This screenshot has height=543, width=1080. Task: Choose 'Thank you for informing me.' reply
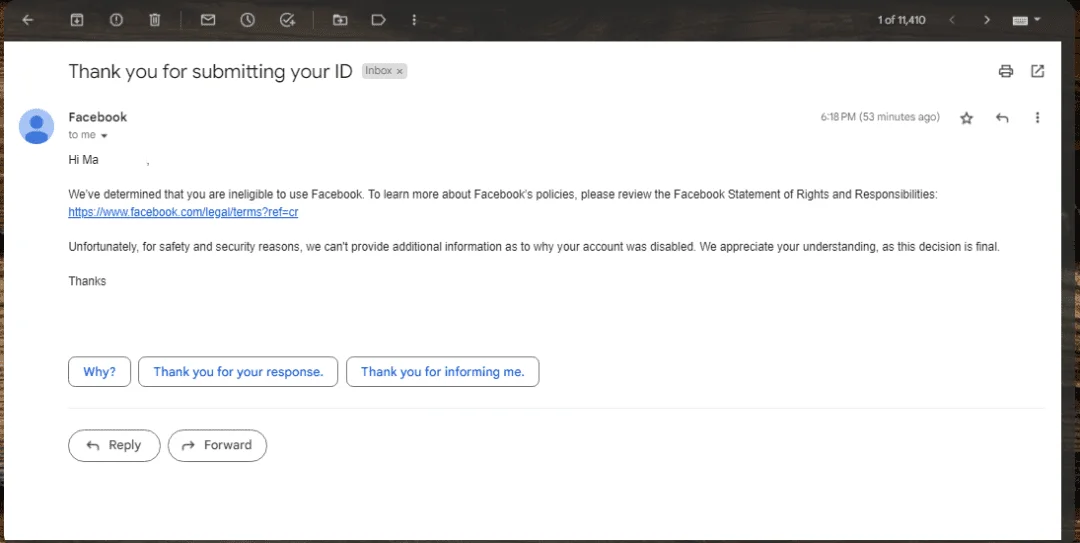tap(442, 371)
